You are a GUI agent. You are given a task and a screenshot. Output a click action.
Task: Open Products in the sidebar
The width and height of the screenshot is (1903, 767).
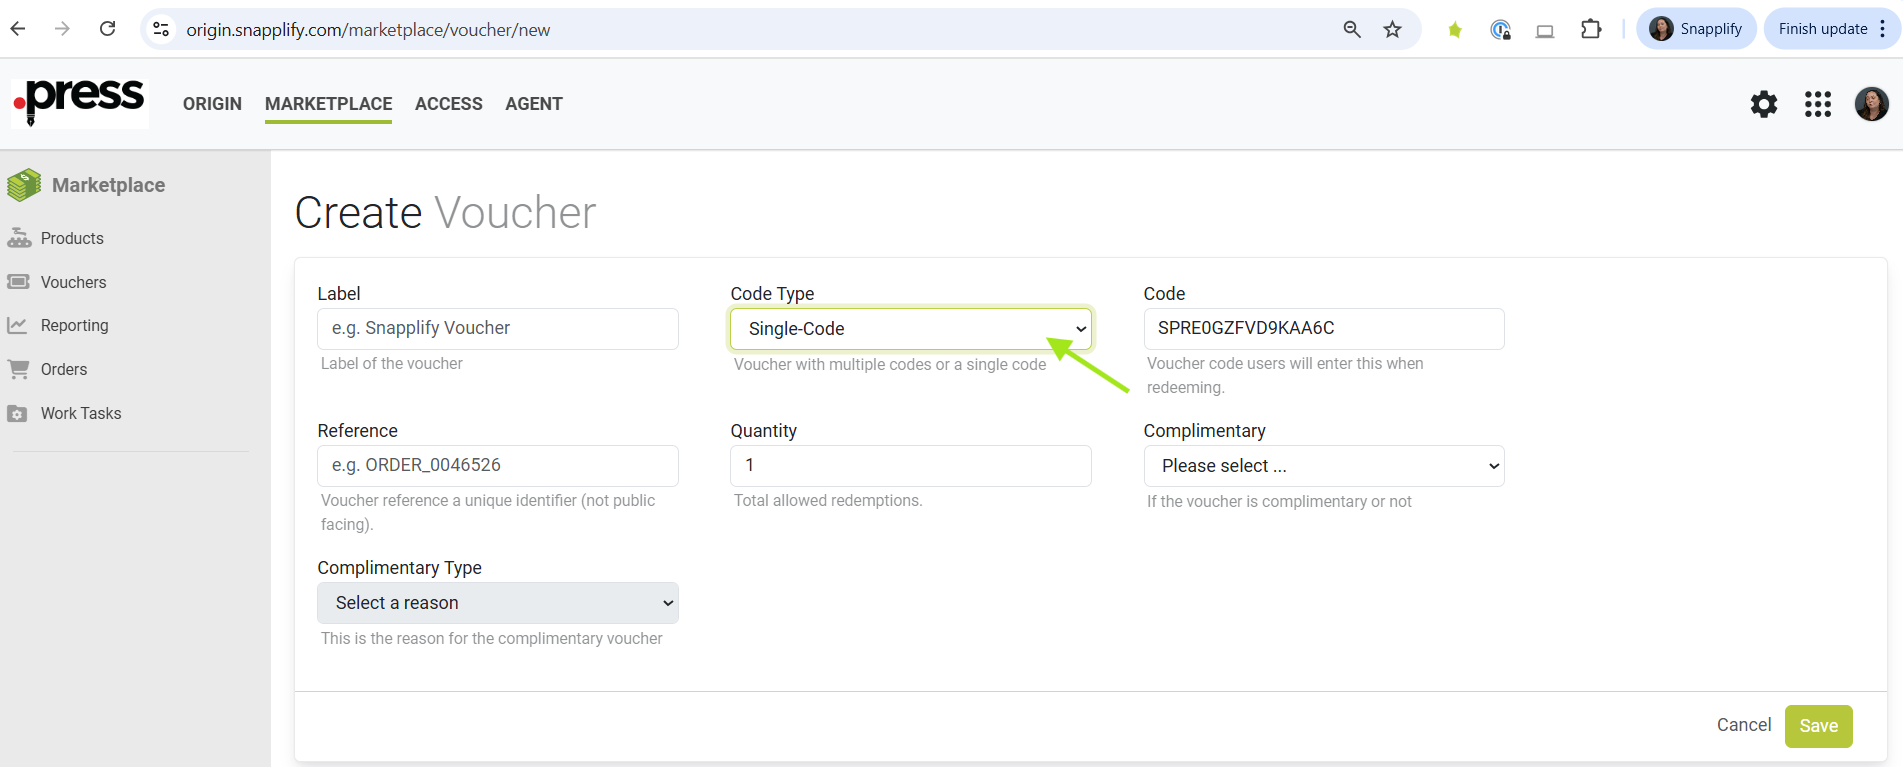72,238
